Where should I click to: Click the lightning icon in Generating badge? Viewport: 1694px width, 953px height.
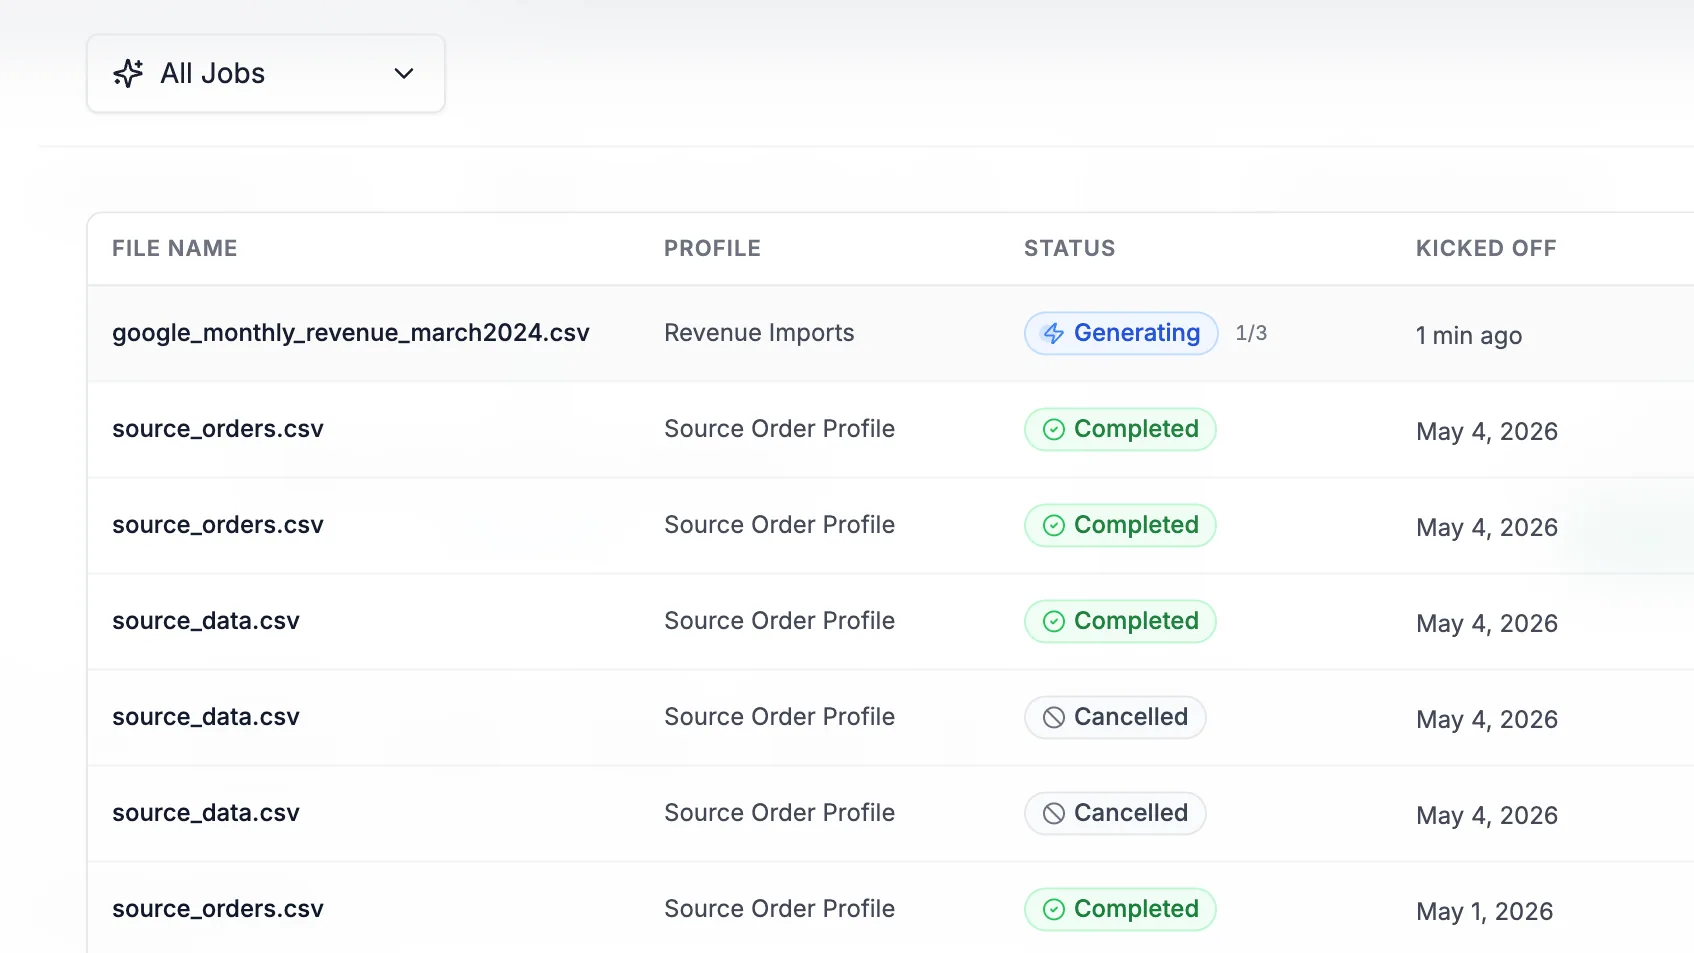(x=1053, y=333)
